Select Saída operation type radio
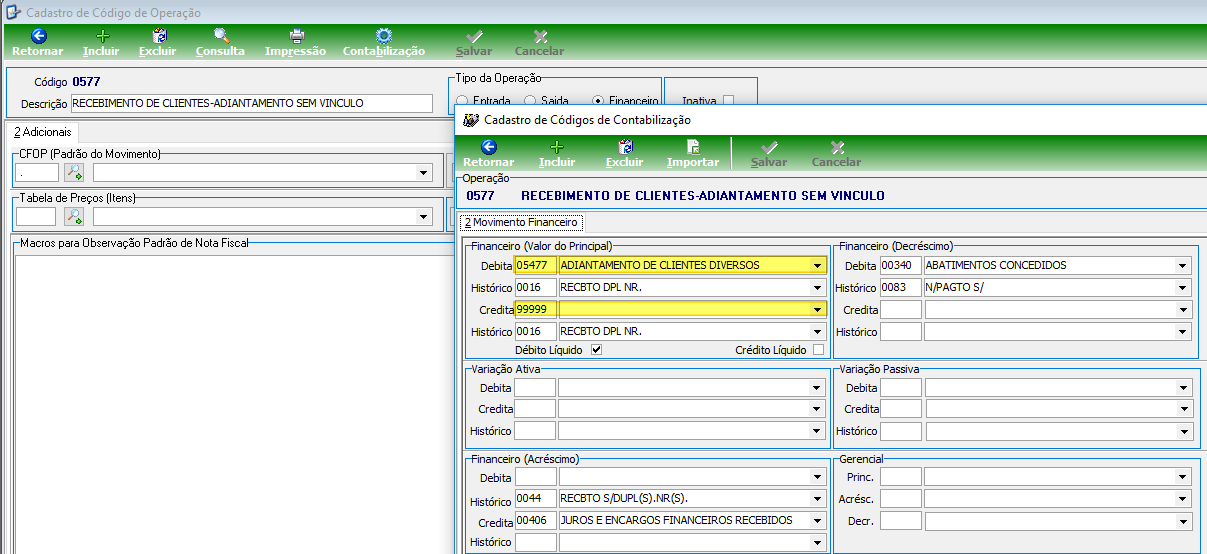The height and width of the screenshot is (554, 1207). tap(530, 101)
